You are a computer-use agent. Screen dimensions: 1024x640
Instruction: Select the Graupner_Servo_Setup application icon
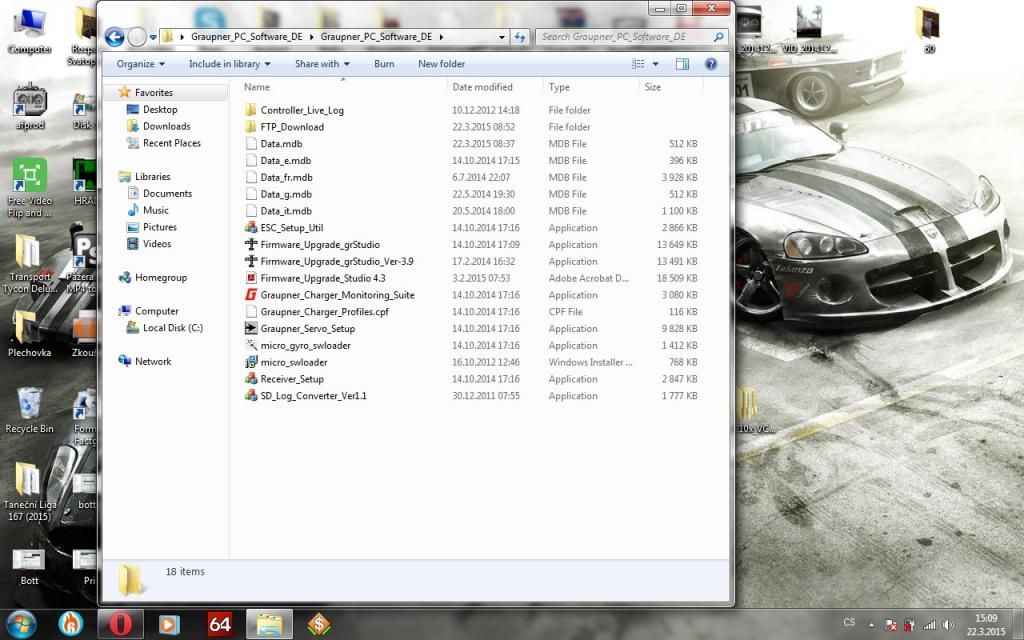pos(251,329)
